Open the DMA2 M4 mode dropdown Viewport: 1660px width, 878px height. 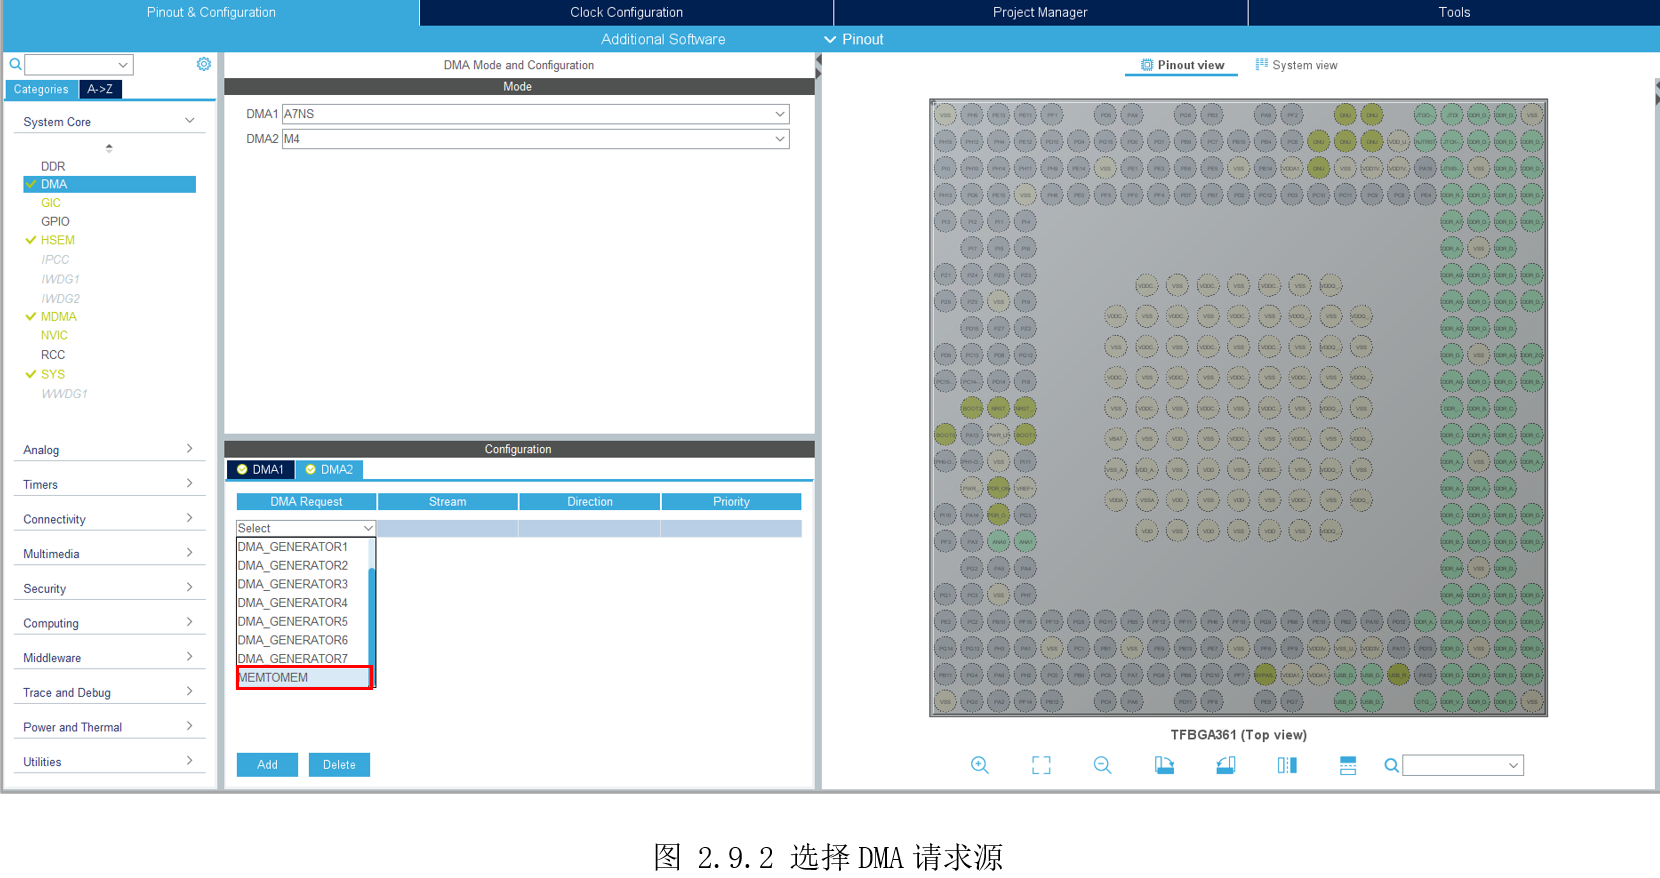point(535,139)
